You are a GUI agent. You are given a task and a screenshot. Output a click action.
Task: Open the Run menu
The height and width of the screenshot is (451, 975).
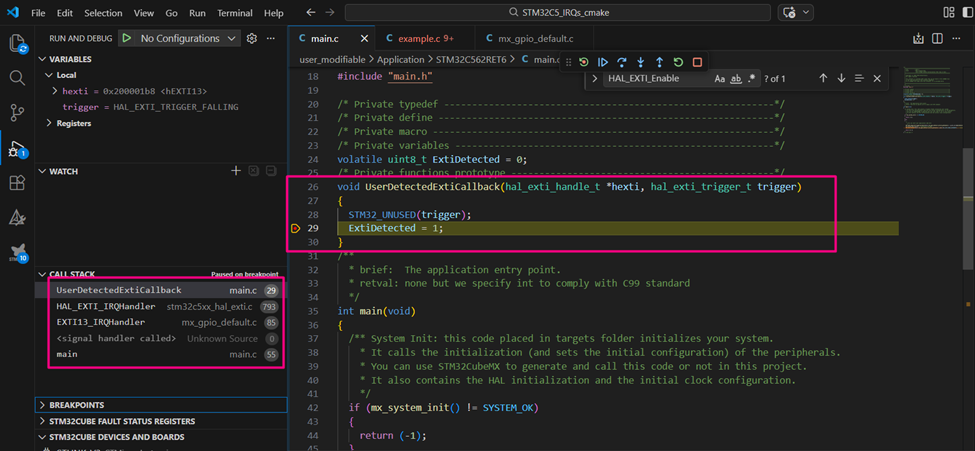(197, 12)
